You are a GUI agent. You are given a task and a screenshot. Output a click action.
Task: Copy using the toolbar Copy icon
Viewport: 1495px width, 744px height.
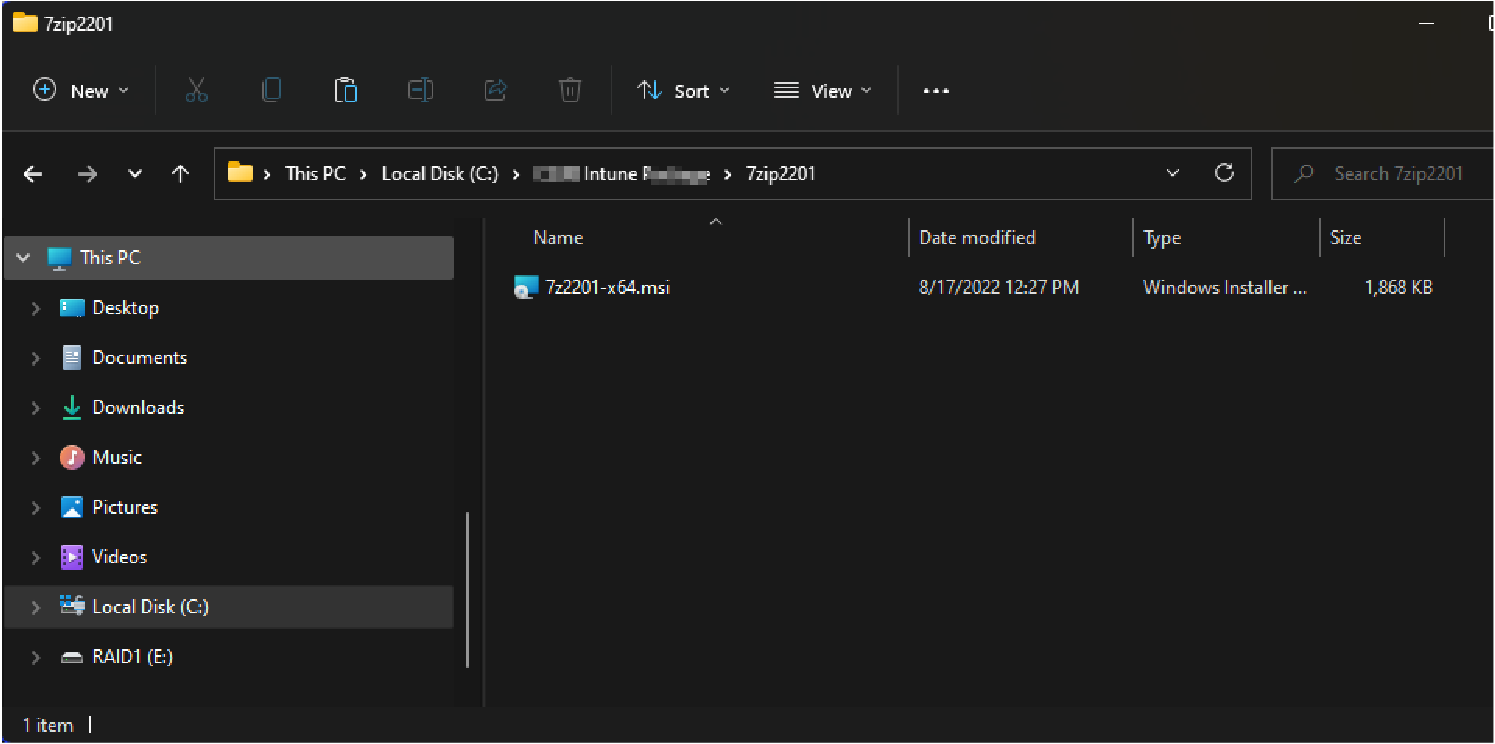(271, 90)
